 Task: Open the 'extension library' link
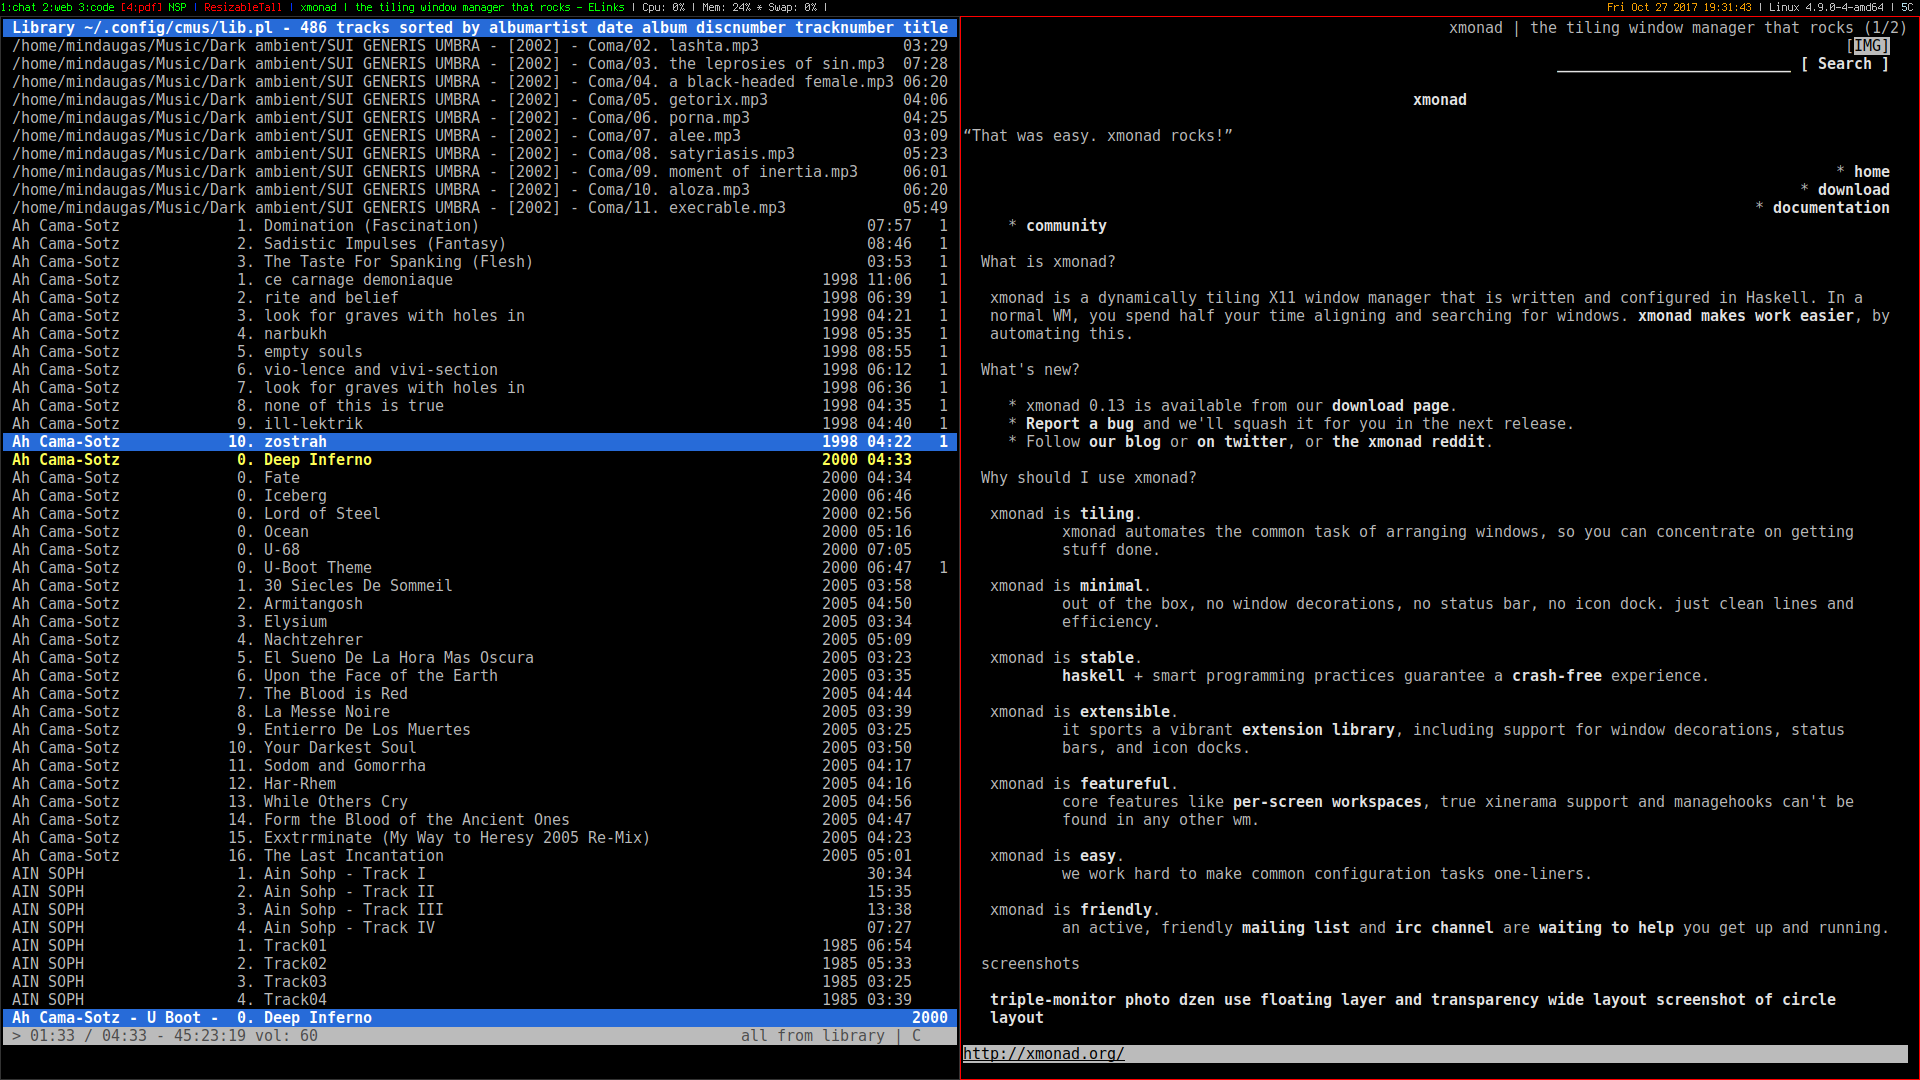1318,730
